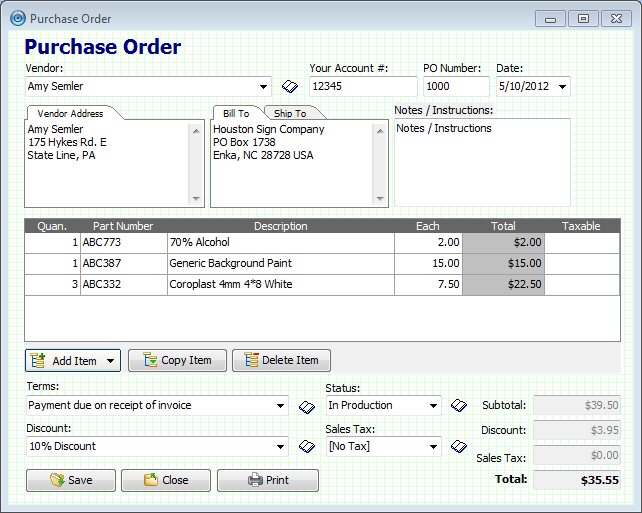Open the Add Item dropdown arrow
This screenshot has height=513, width=642.
click(x=110, y=361)
